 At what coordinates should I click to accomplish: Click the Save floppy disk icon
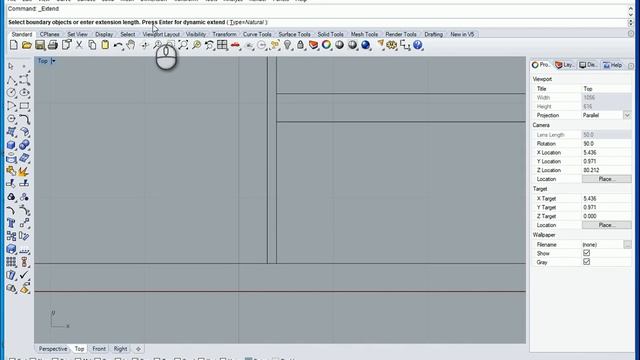tap(40, 45)
